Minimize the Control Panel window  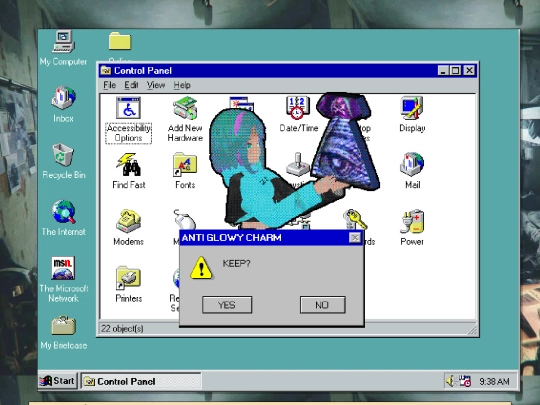[443, 71]
